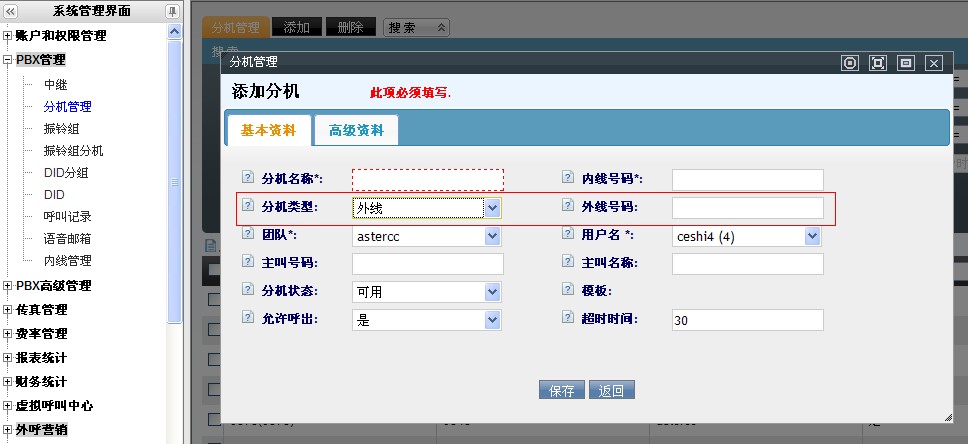This screenshot has width=968, height=444.
Task: Click help icon beside 允许呼出
Action: point(248,318)
